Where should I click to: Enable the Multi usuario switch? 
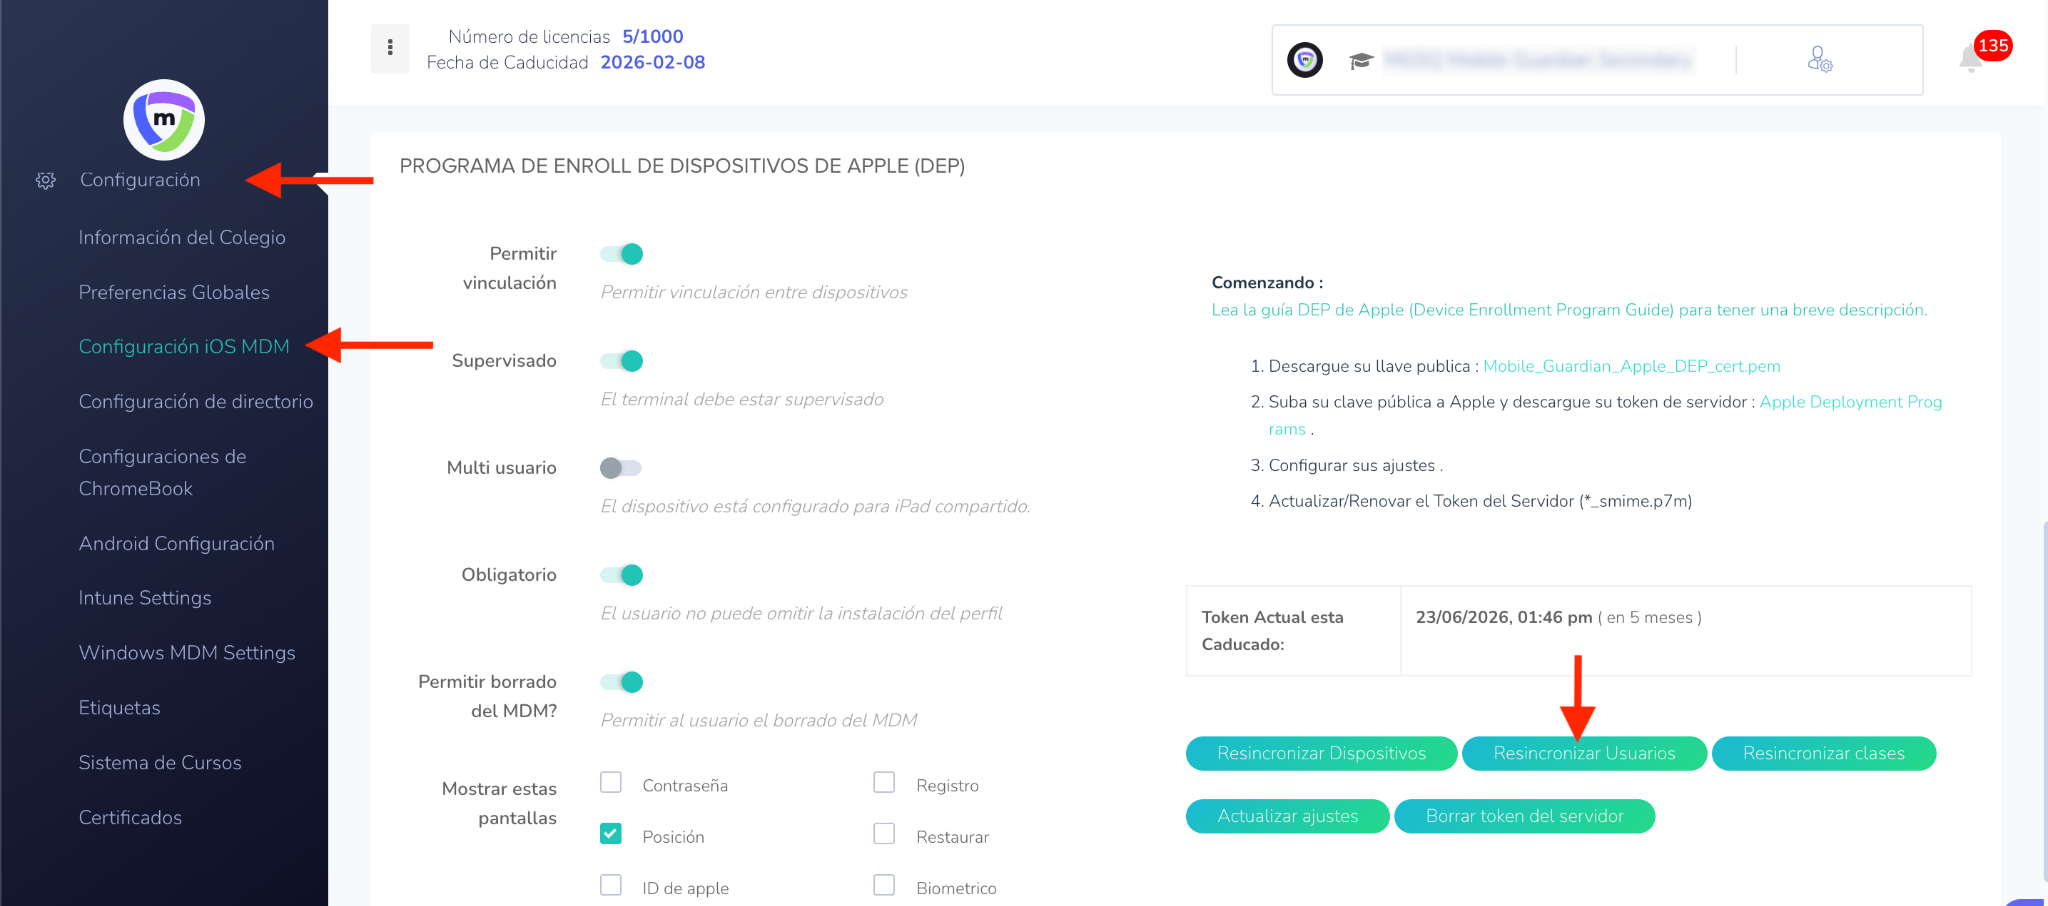tap(621, 468)
